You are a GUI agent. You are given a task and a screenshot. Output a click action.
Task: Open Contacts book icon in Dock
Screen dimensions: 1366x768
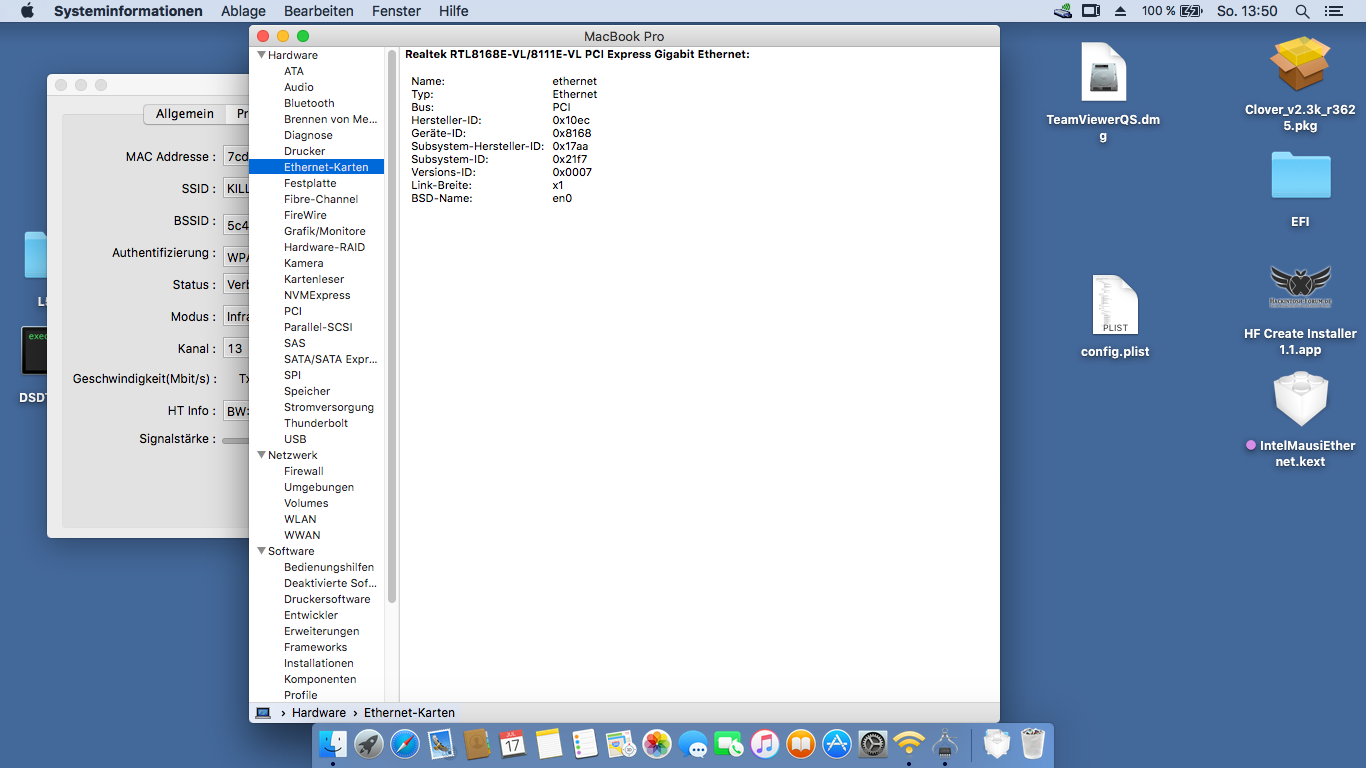(477, 744)
